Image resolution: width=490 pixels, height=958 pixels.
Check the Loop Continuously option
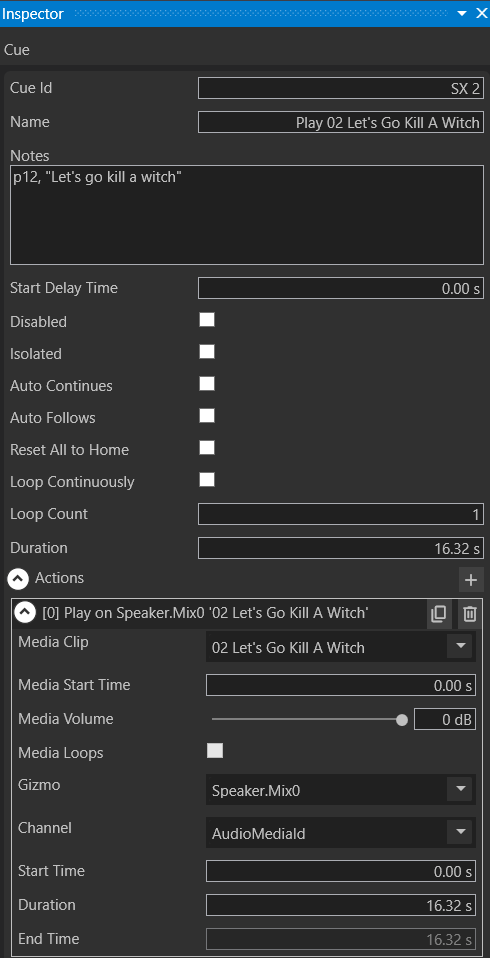click(x=207, y=480)
